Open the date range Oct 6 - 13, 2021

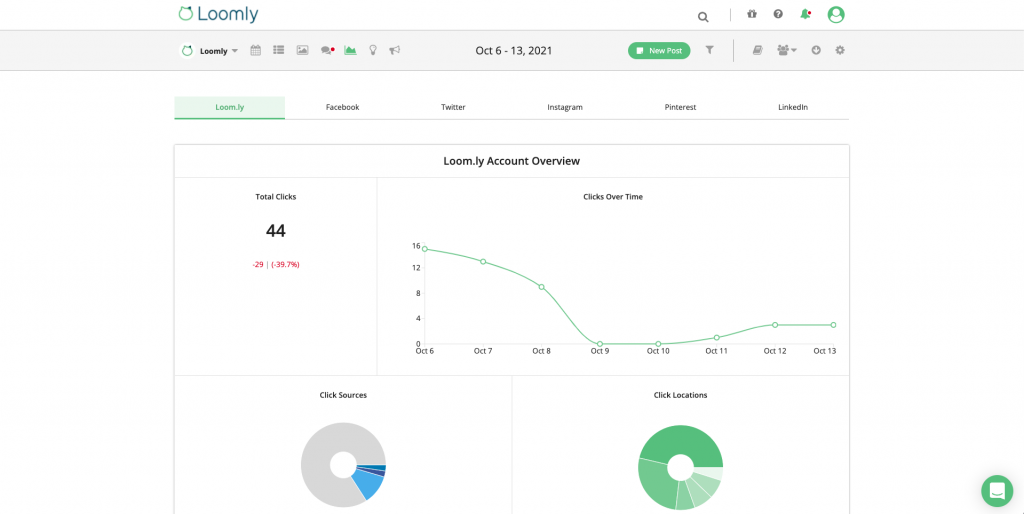514,50
